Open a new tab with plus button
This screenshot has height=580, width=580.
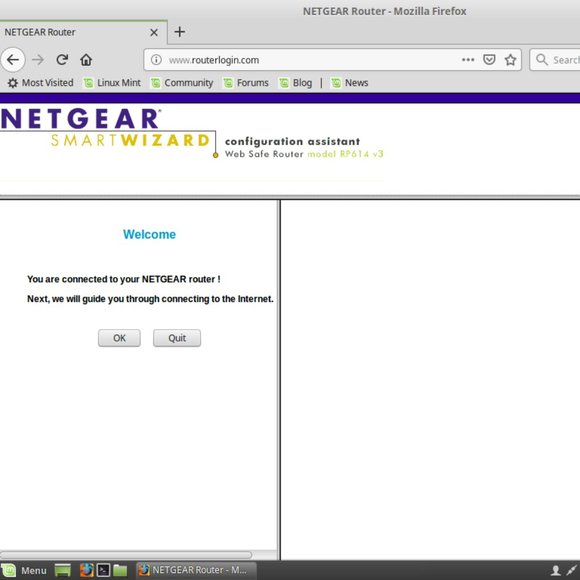180,32
